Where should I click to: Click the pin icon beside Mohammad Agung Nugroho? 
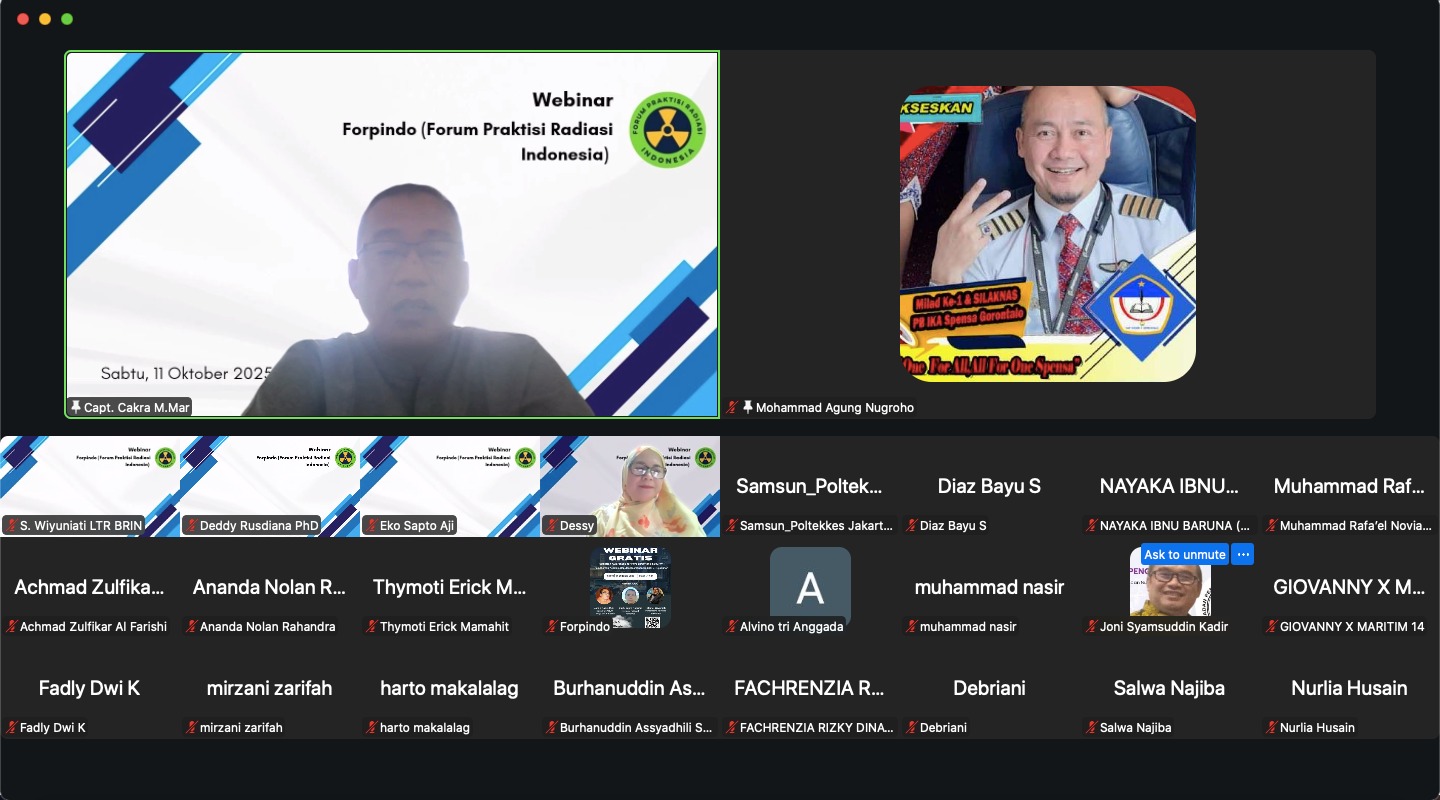(747, 407)
